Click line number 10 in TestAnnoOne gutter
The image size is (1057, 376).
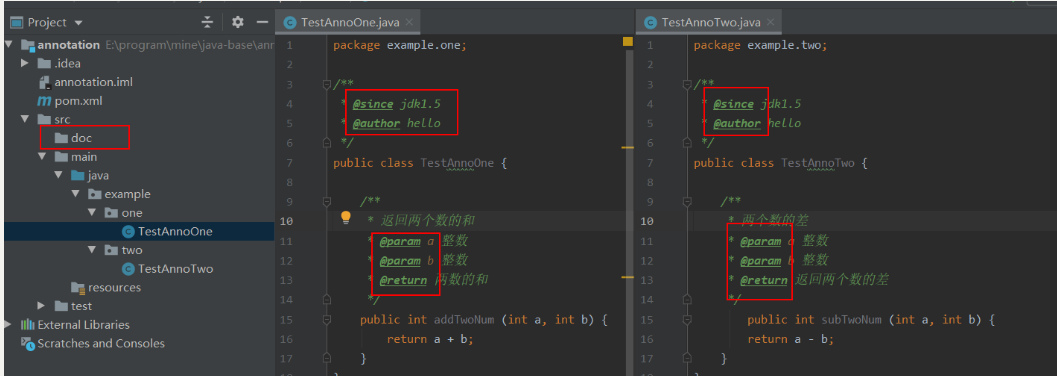[x=286, y=221]
